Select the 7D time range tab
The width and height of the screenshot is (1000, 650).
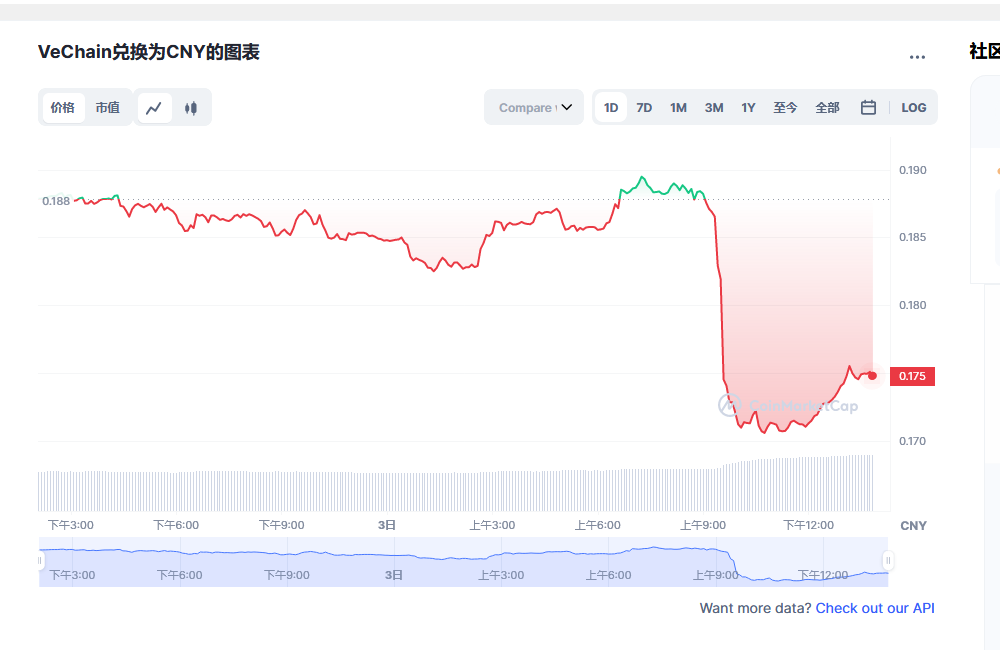coord(644,108)
